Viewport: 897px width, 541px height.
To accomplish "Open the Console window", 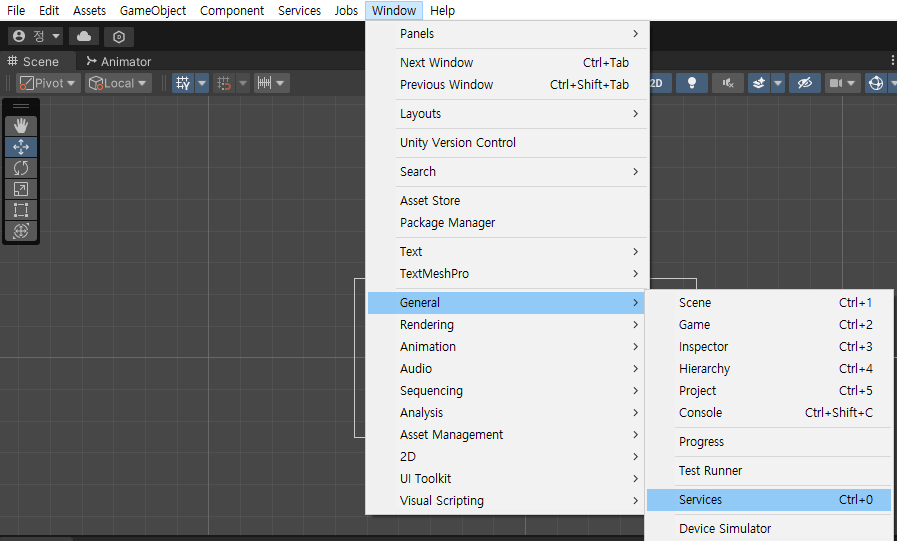I will [769, 413].
